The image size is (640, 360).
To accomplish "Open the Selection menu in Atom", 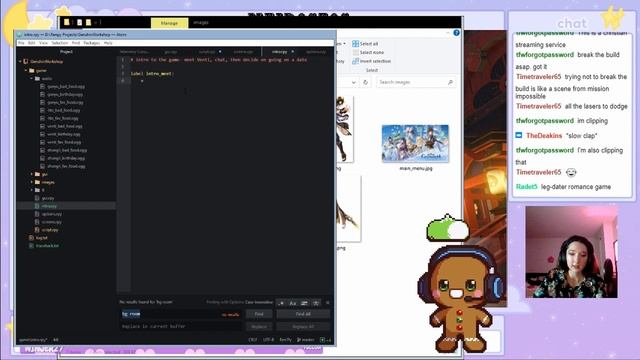I will click(60, 43).
